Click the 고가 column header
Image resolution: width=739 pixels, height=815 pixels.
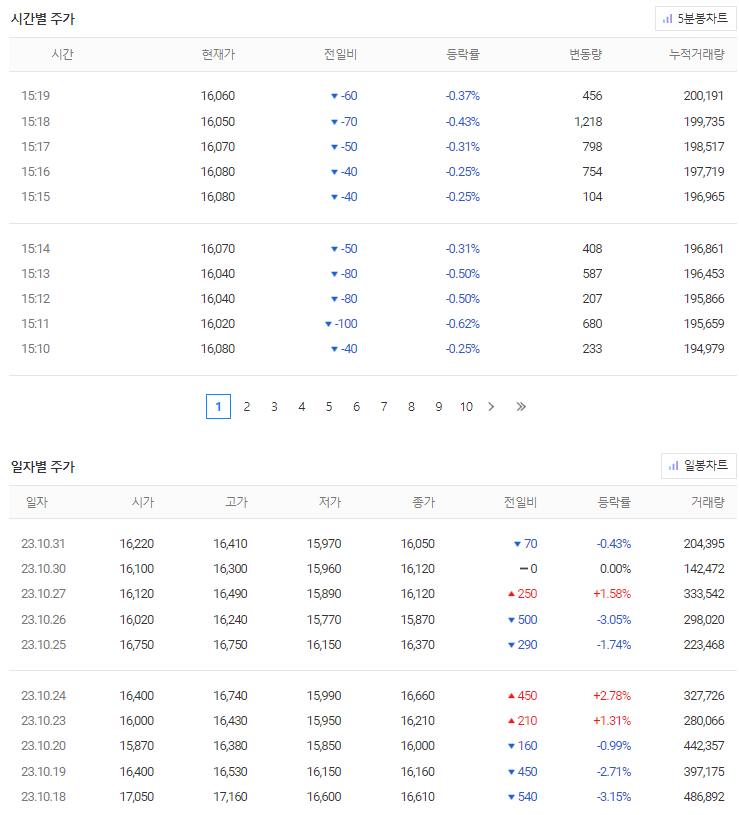(x=236, y=502)
